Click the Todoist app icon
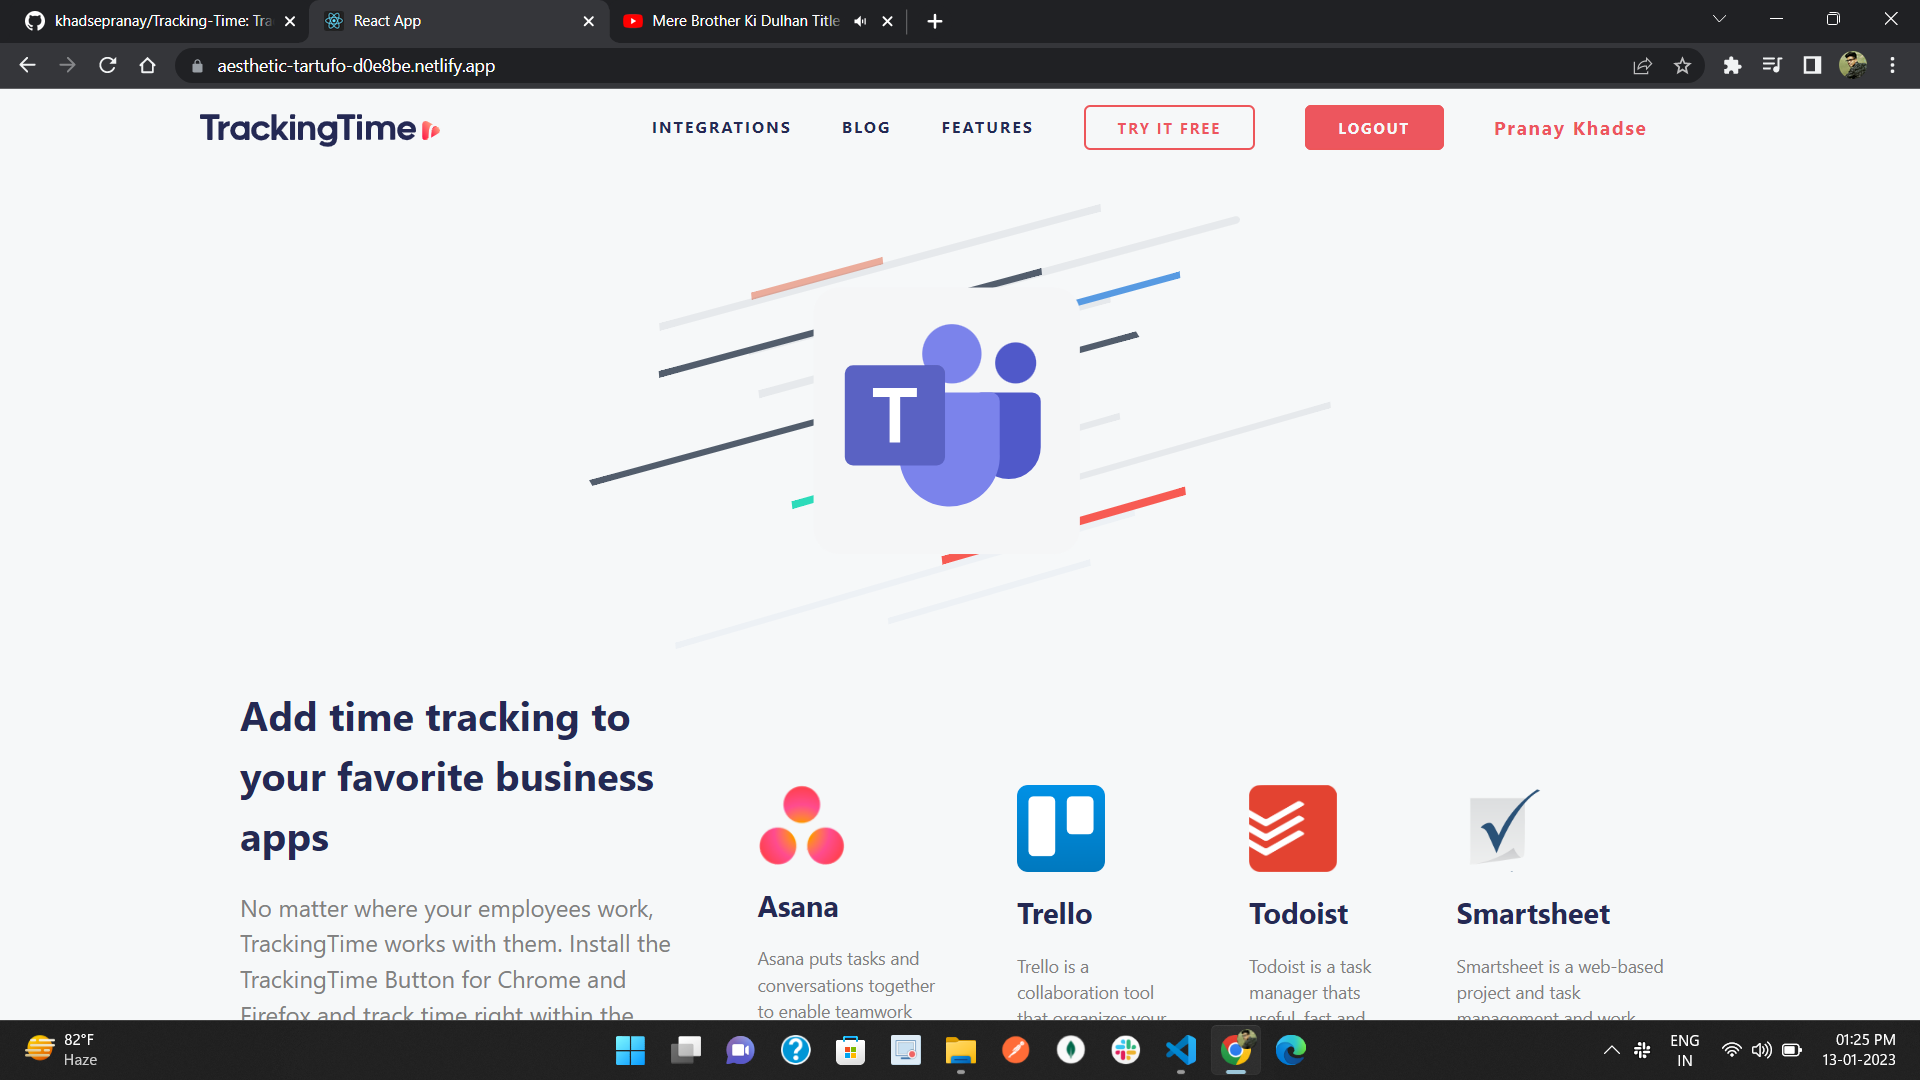This screenshot has width=1920, height=1080. pyautogui.click(x=1292, y=828)
